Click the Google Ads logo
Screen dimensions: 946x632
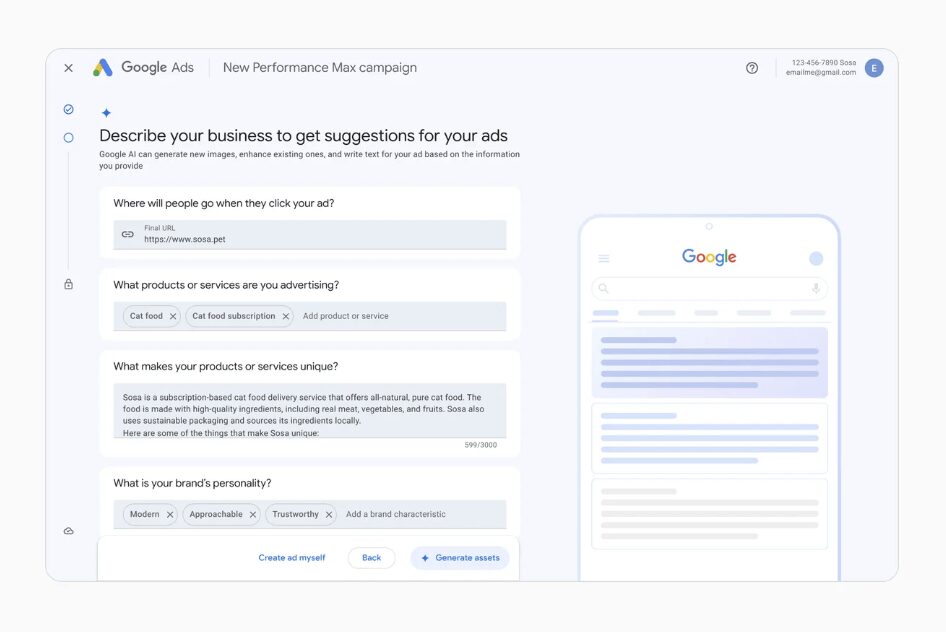144,68
